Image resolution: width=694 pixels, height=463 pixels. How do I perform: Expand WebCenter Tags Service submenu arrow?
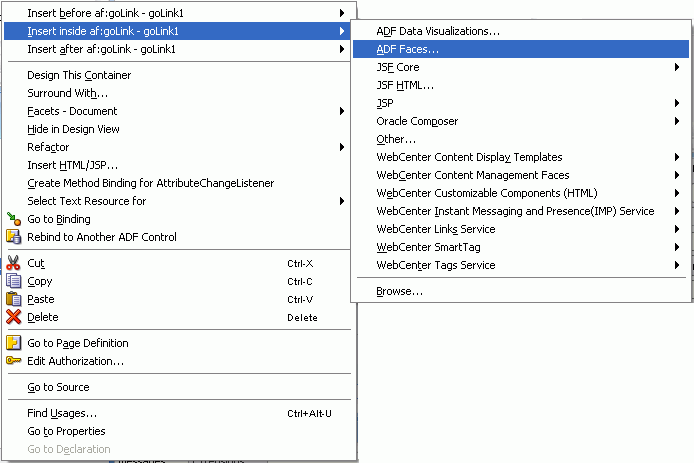tap(677, 265)
